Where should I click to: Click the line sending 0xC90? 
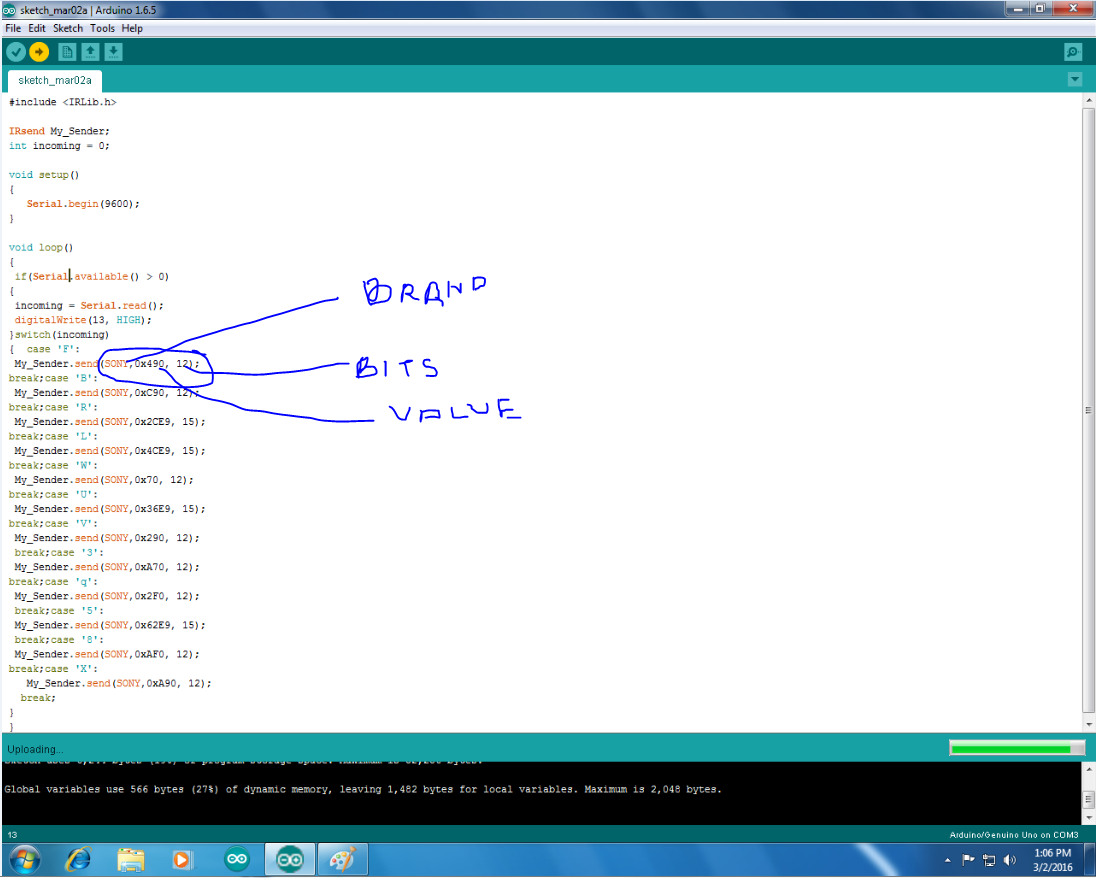pos(107,393)
